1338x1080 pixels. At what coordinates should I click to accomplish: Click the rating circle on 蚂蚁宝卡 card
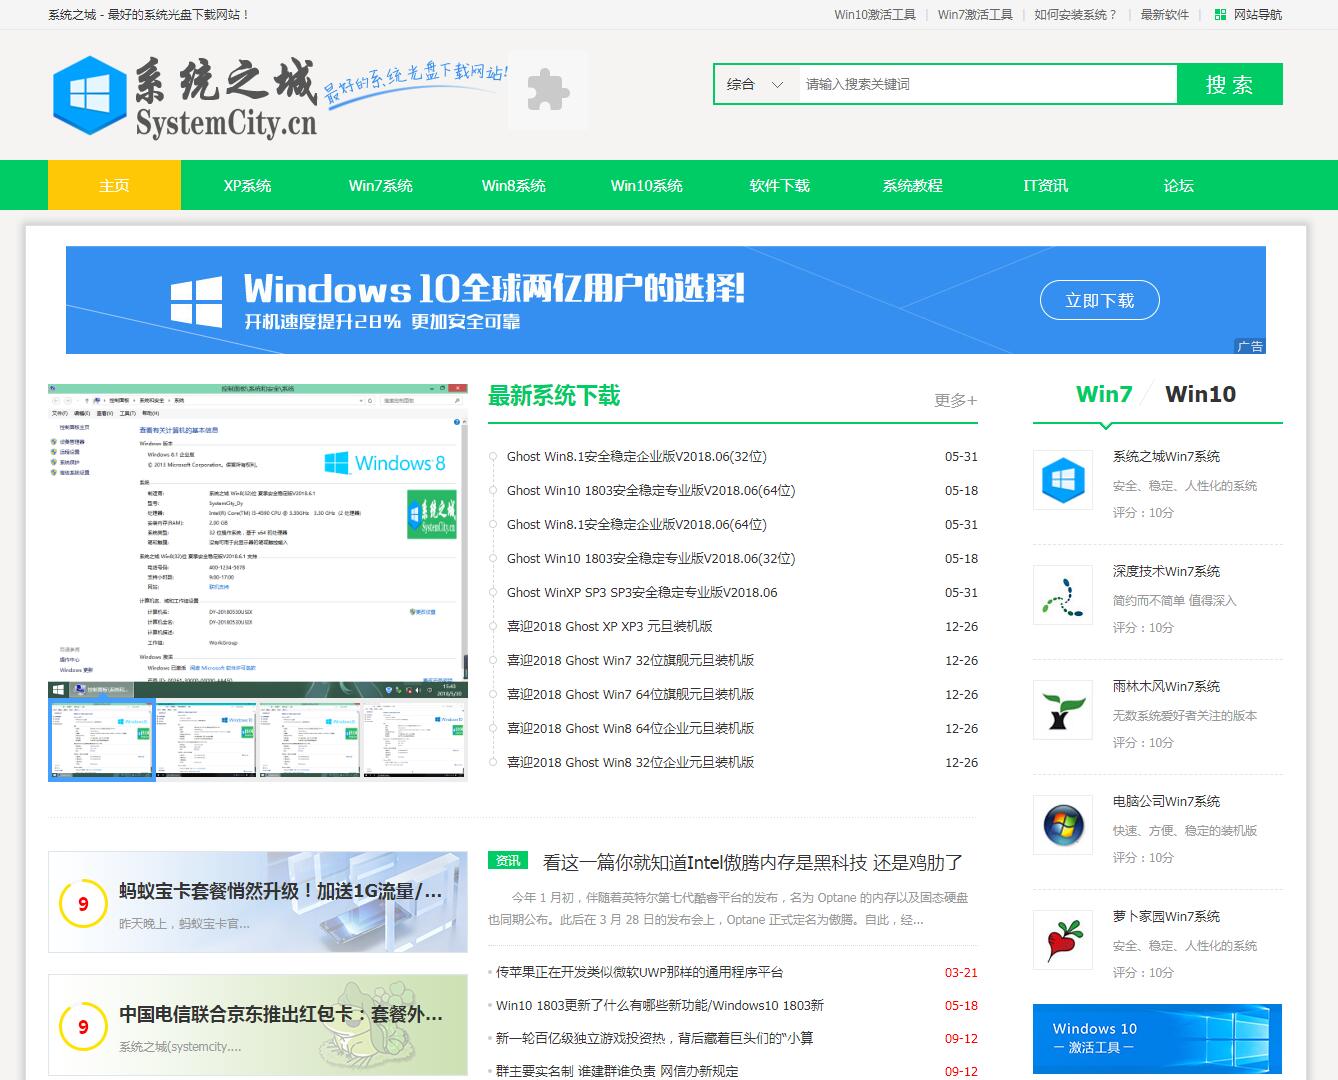(x=83, y=904)
